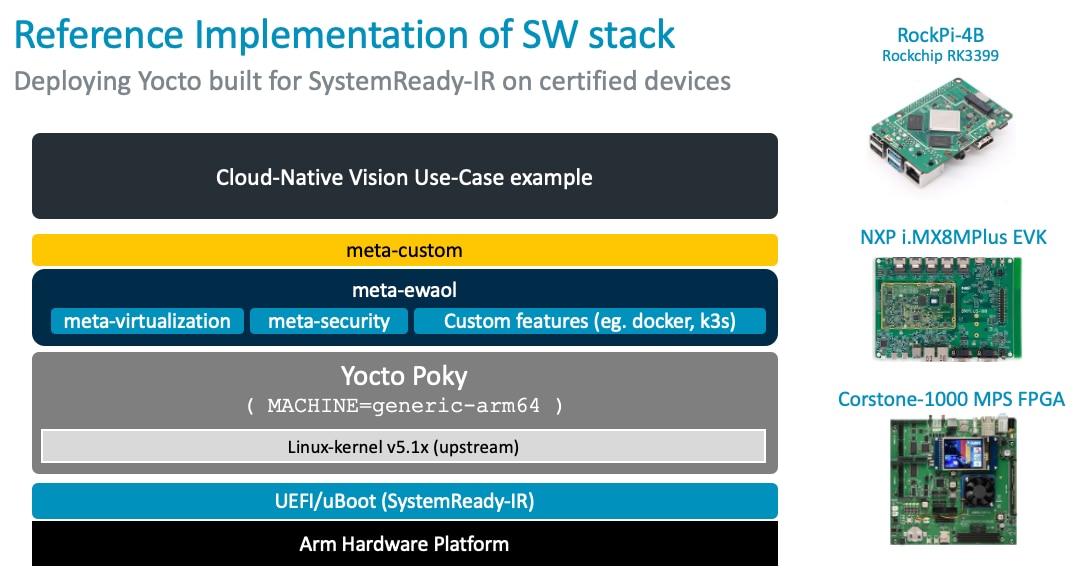Click the yellow meta-custom bar
The image size is (1075, 574).
[404, 250]
